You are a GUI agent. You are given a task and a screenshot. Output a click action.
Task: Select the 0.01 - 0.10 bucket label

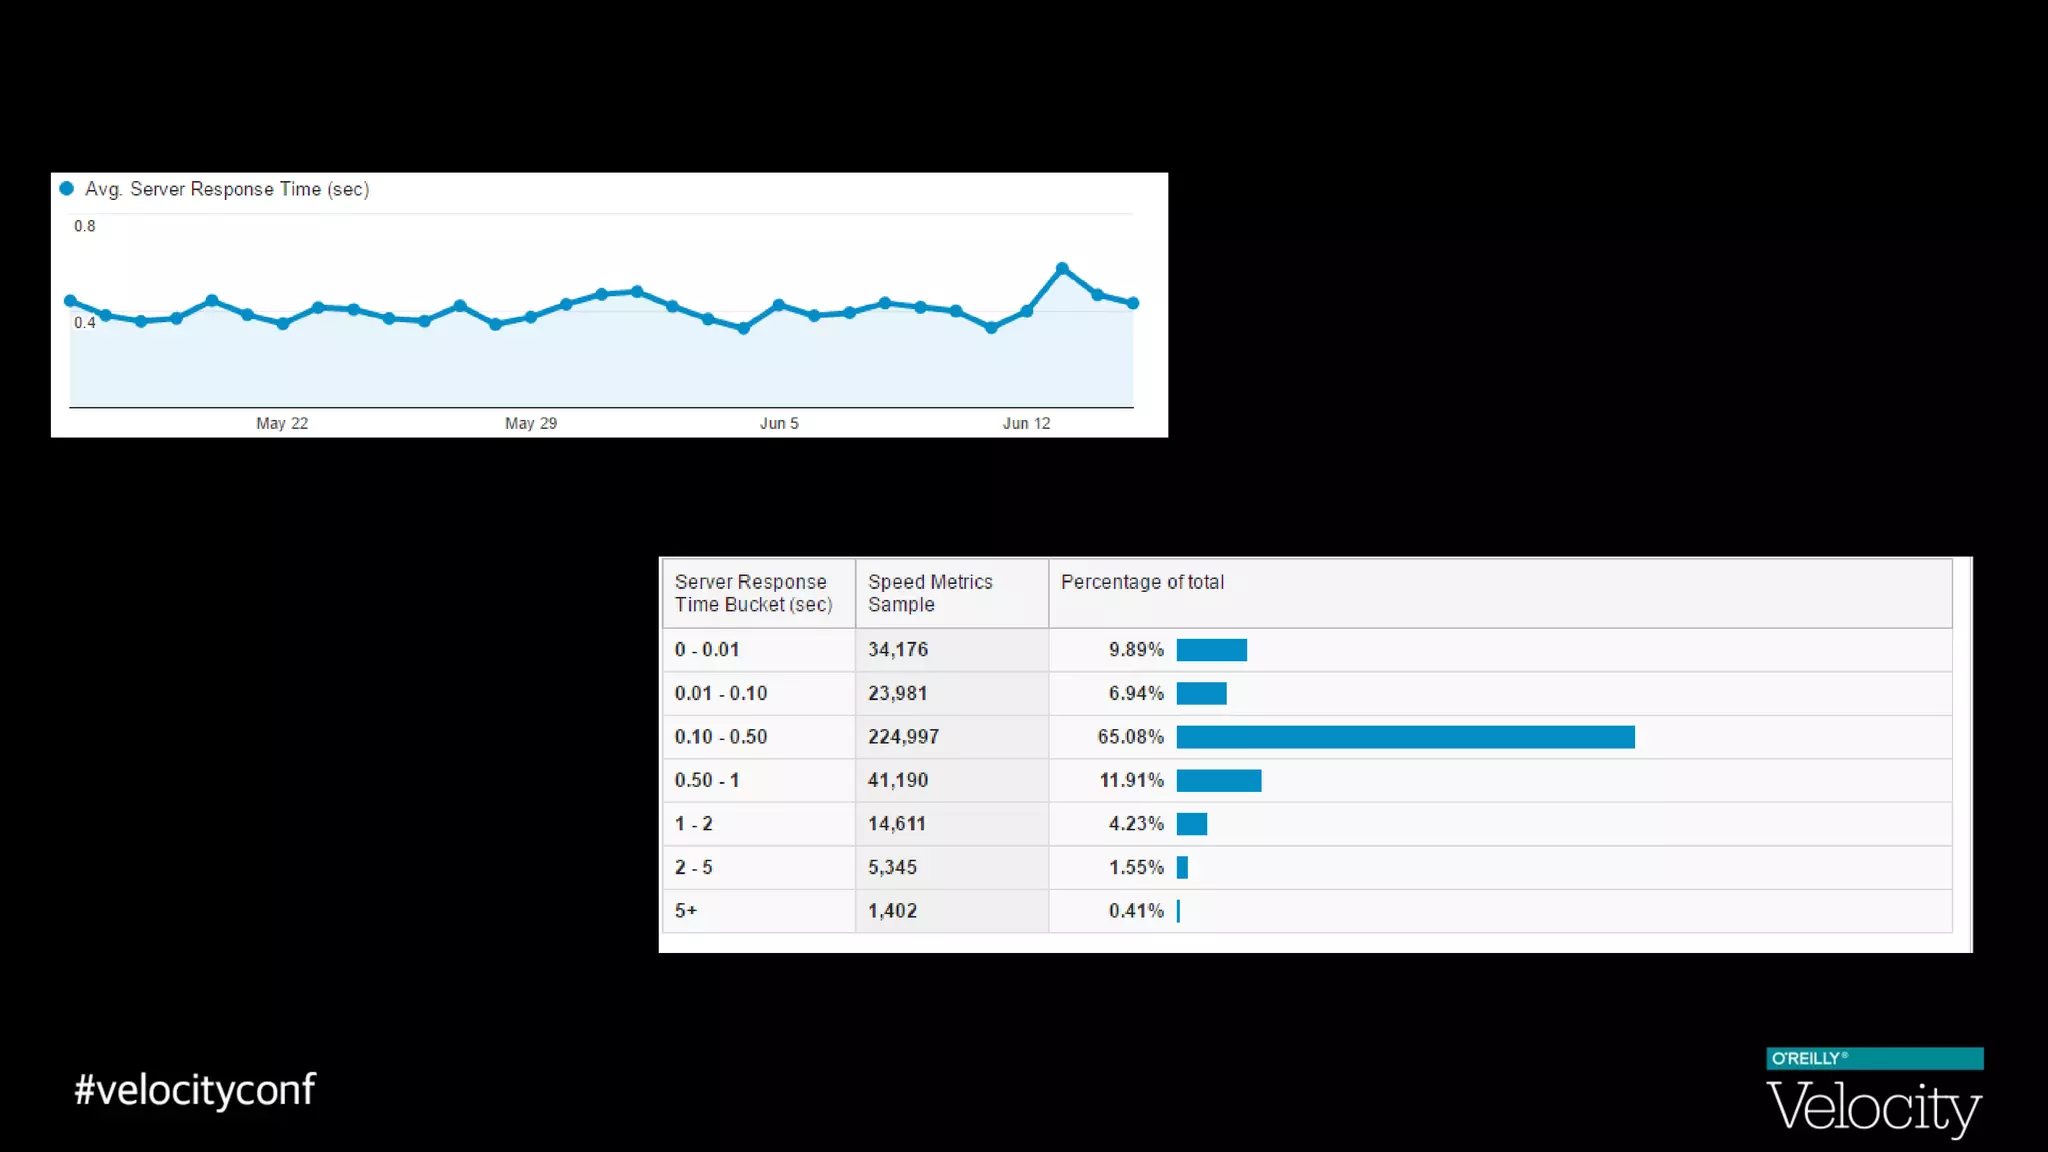point(720,693)
